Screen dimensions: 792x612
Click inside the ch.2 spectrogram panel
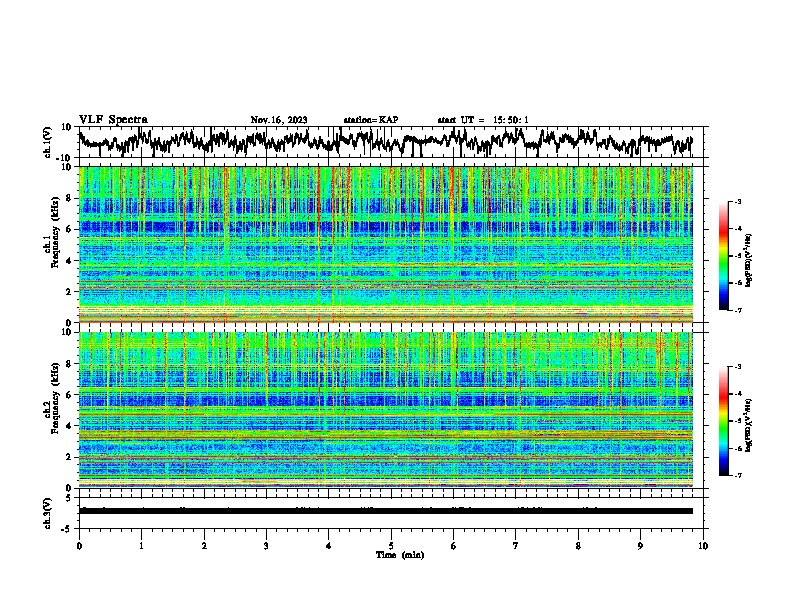(x=385, y=410)
